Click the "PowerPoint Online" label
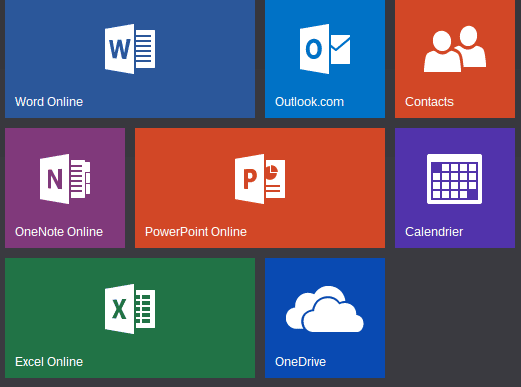This screenshot has width=521, height=387. pyautogui.click(x=196, y=232)
